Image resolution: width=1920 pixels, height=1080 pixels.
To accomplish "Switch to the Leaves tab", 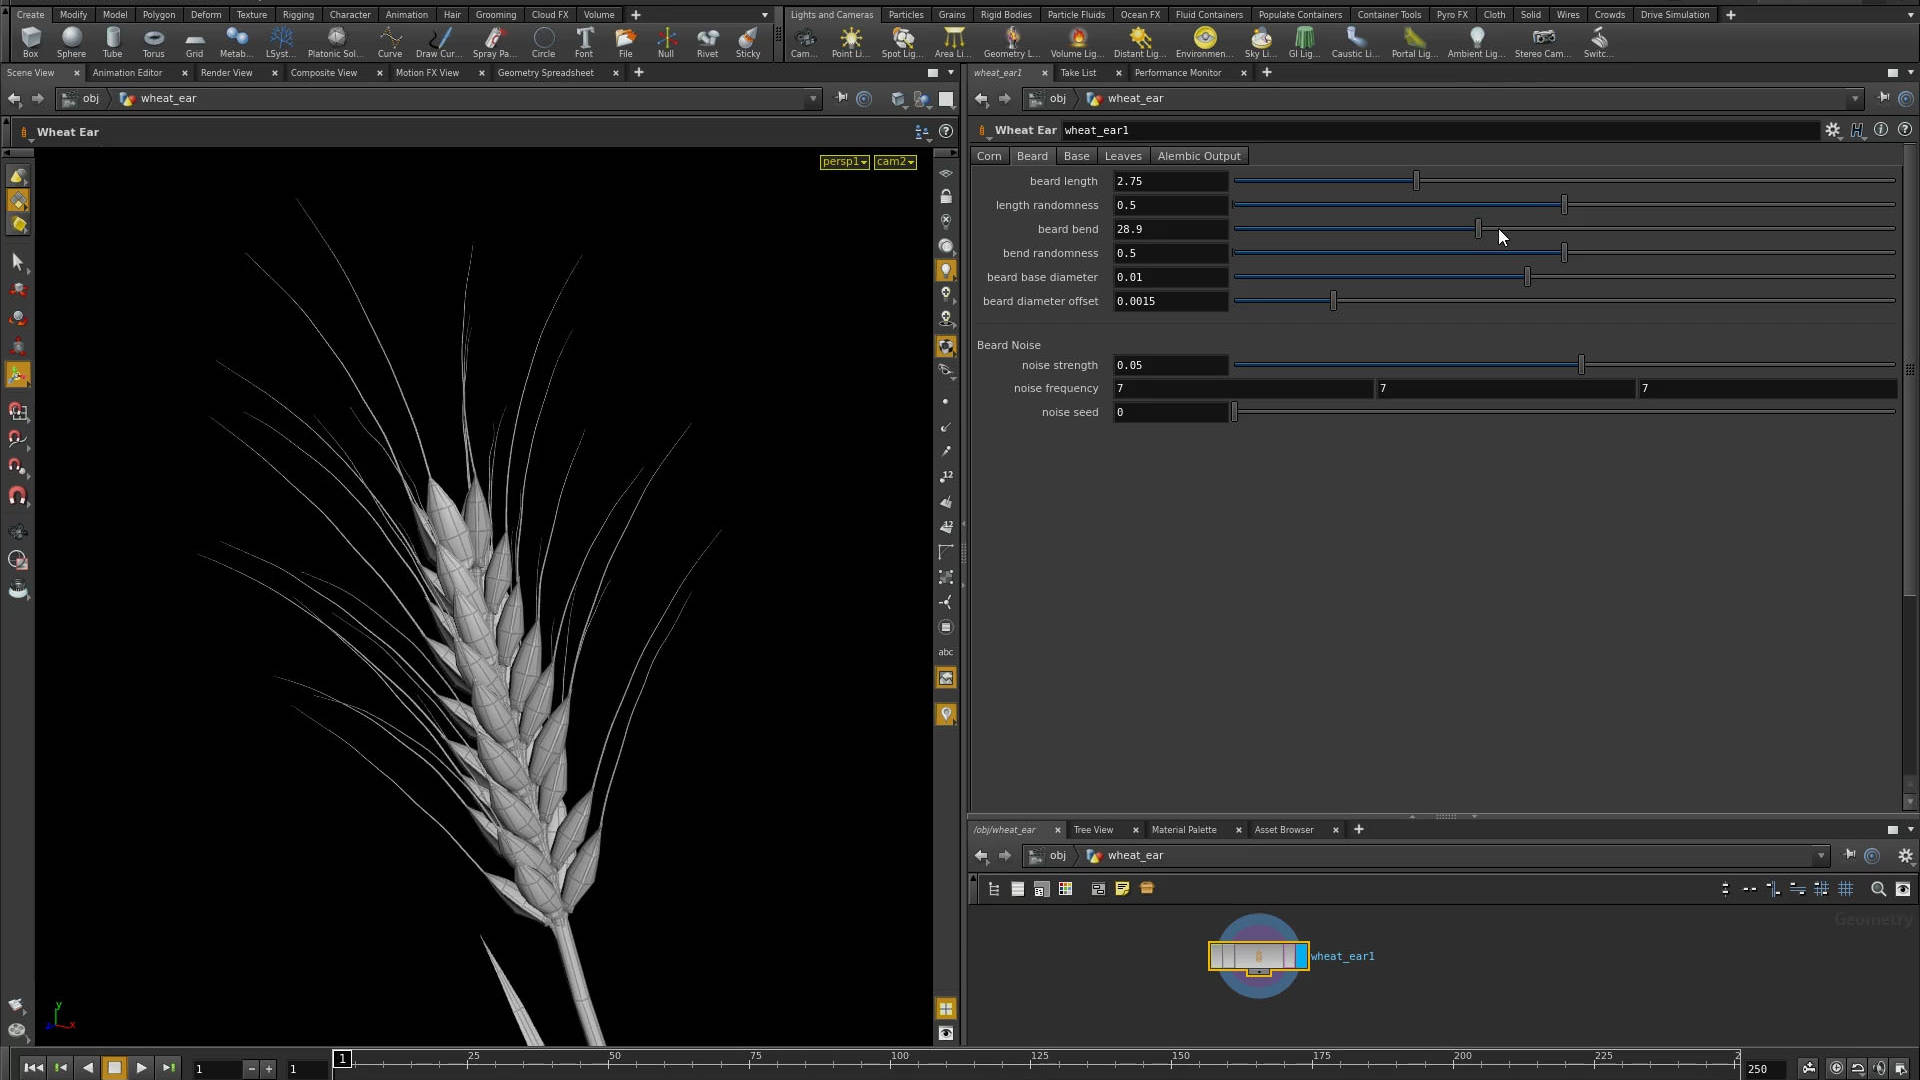I will tap(1123, 156).
